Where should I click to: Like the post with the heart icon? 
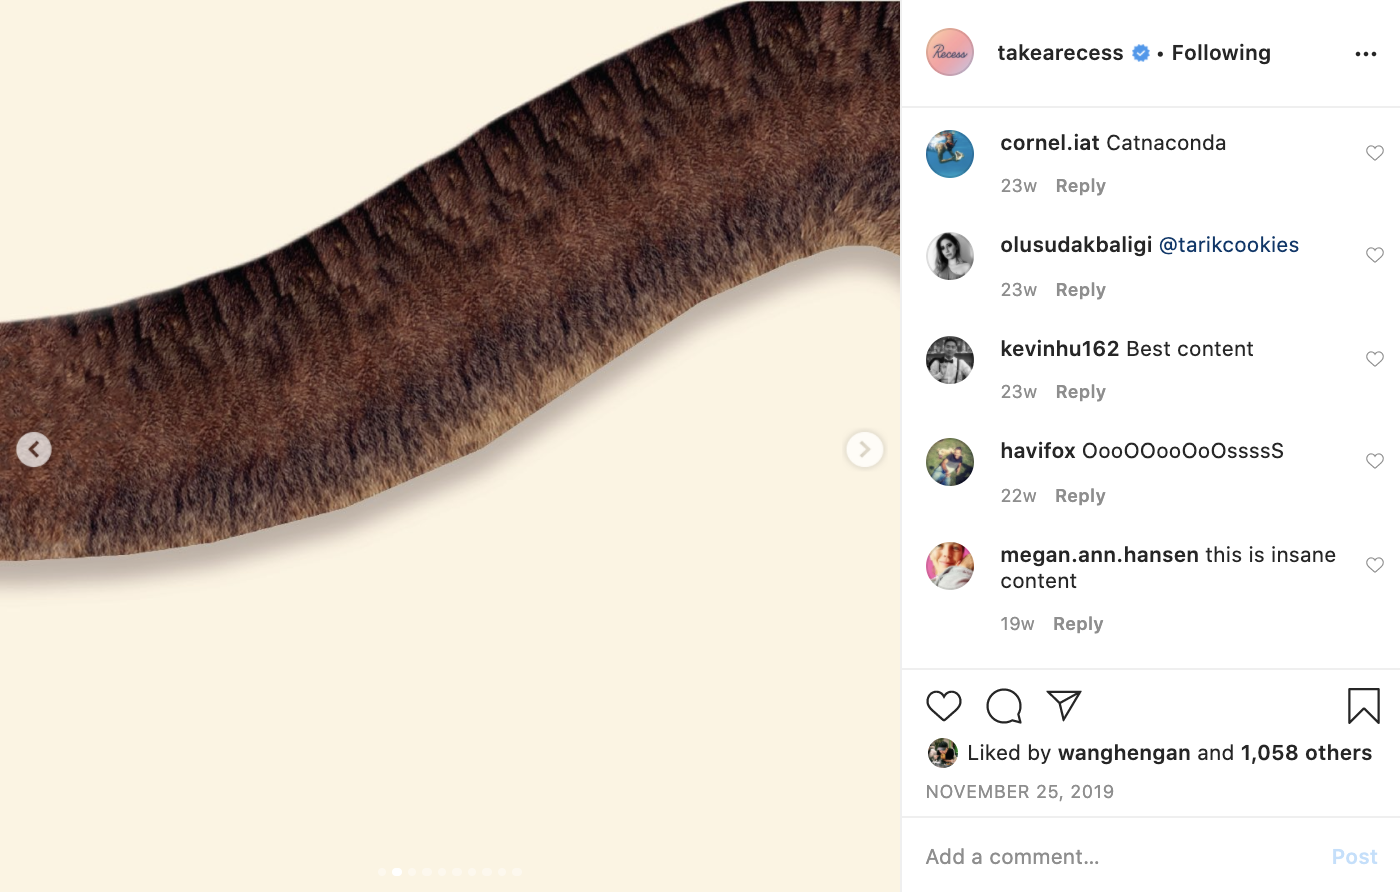pyautogui.click(x=943, y=706)
